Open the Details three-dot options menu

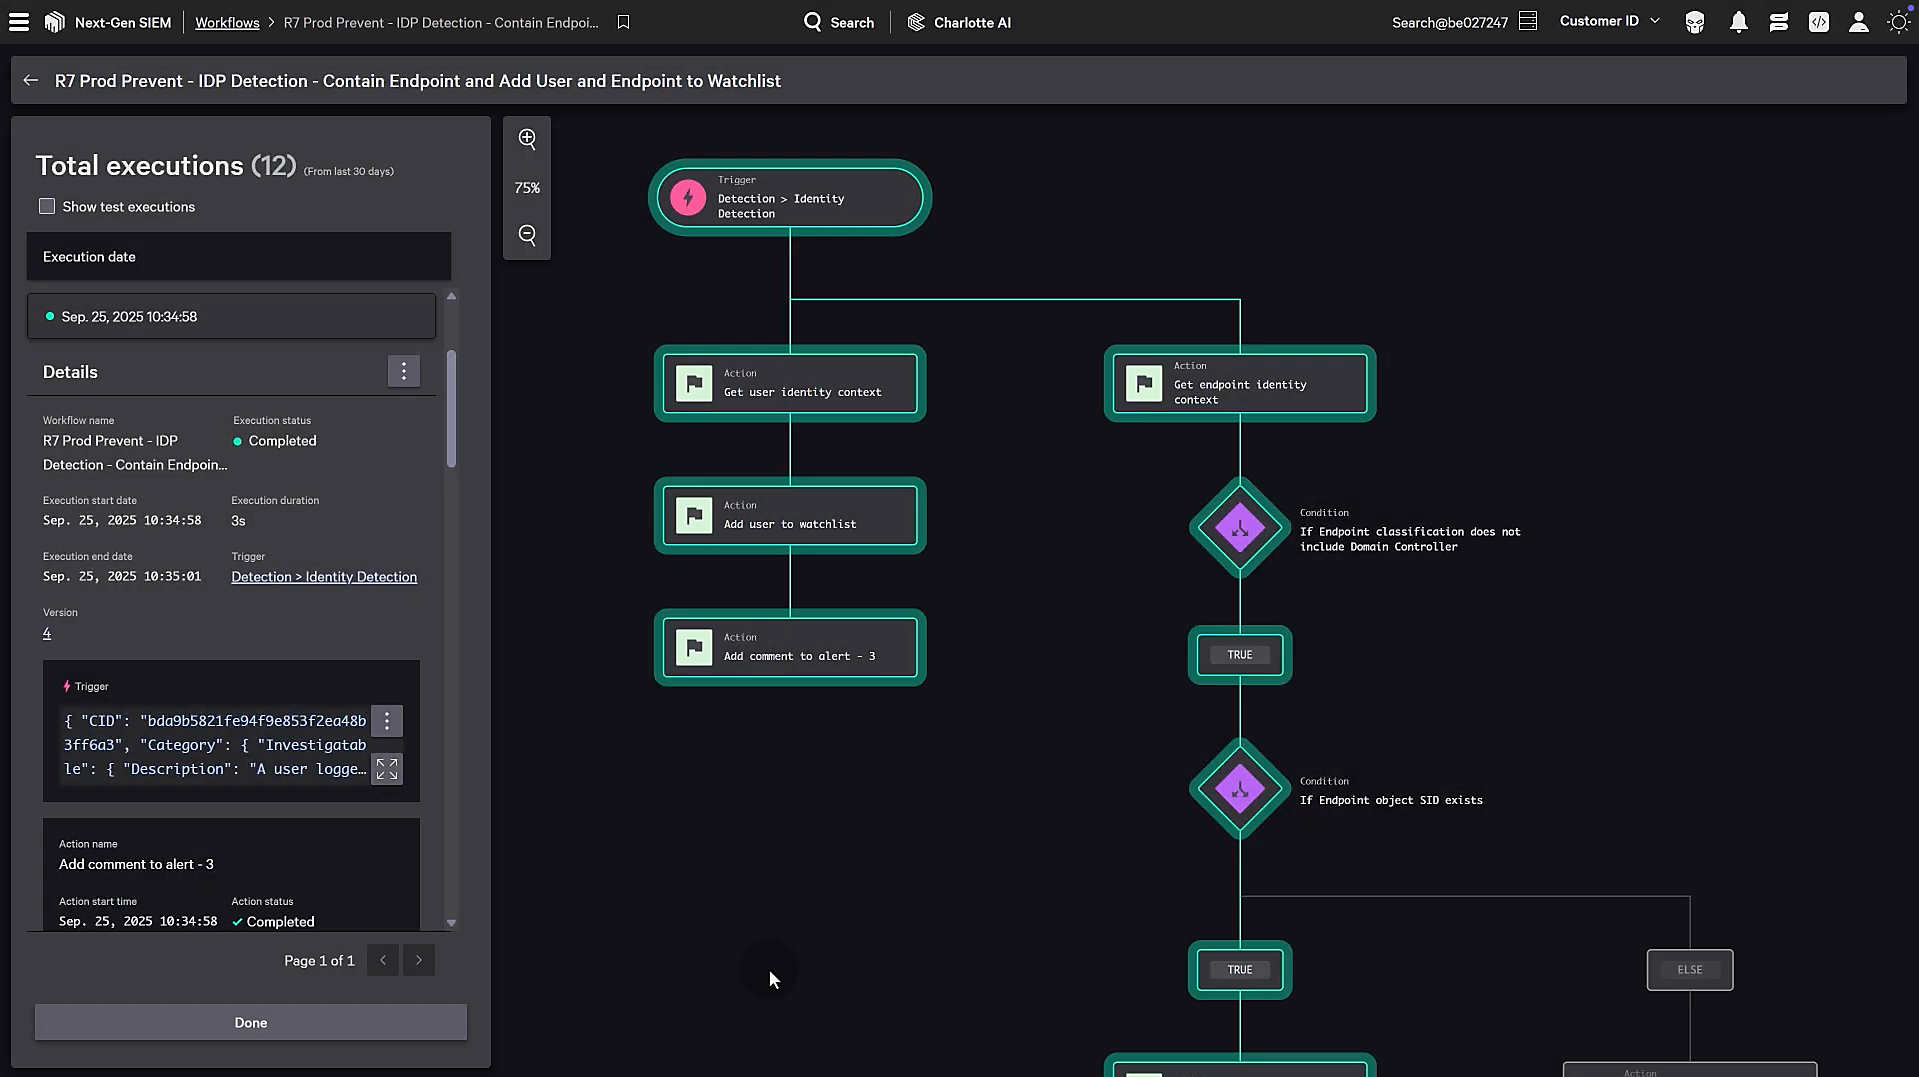coord(404,372)
